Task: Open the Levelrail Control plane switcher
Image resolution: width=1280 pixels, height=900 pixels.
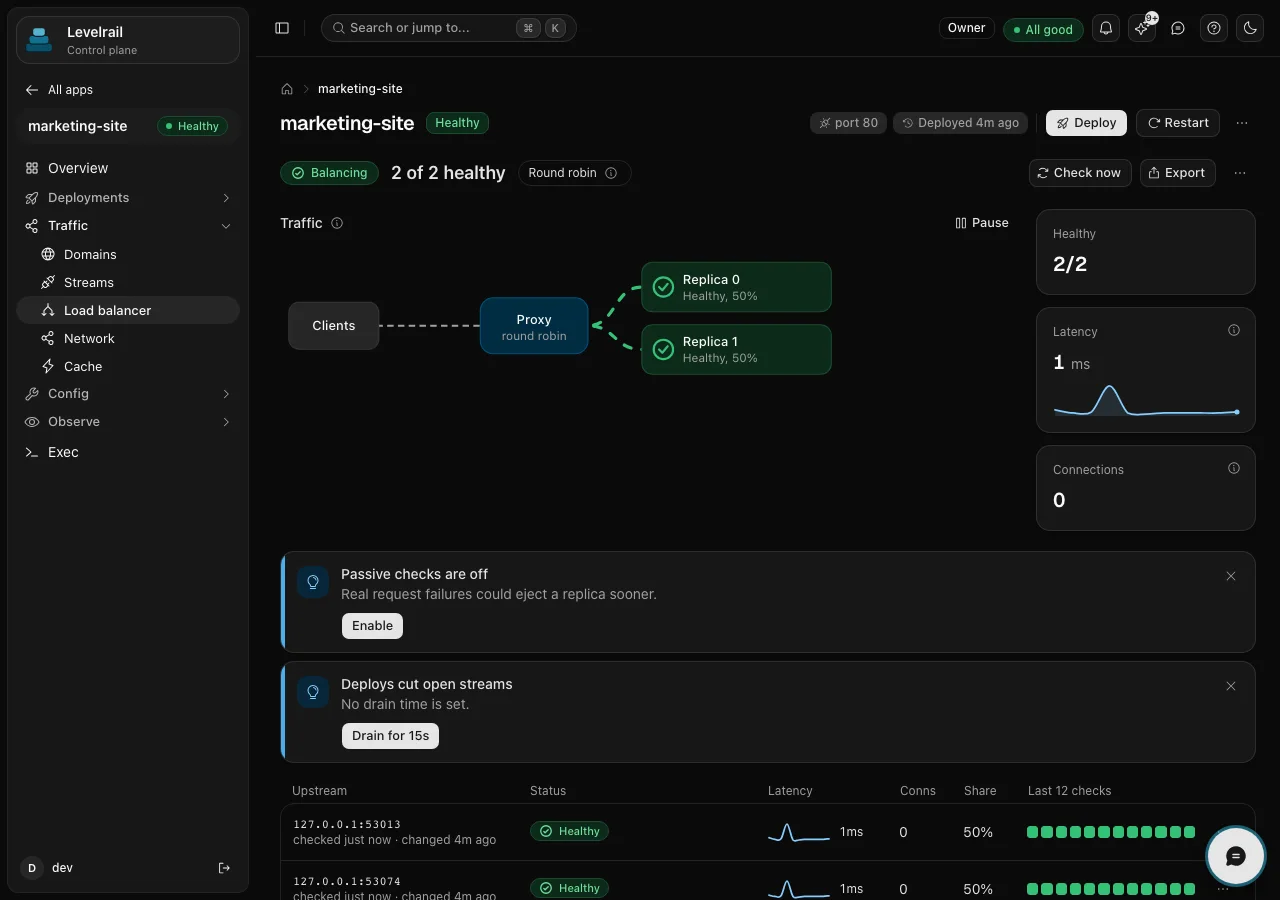Action: click(128, 40)
